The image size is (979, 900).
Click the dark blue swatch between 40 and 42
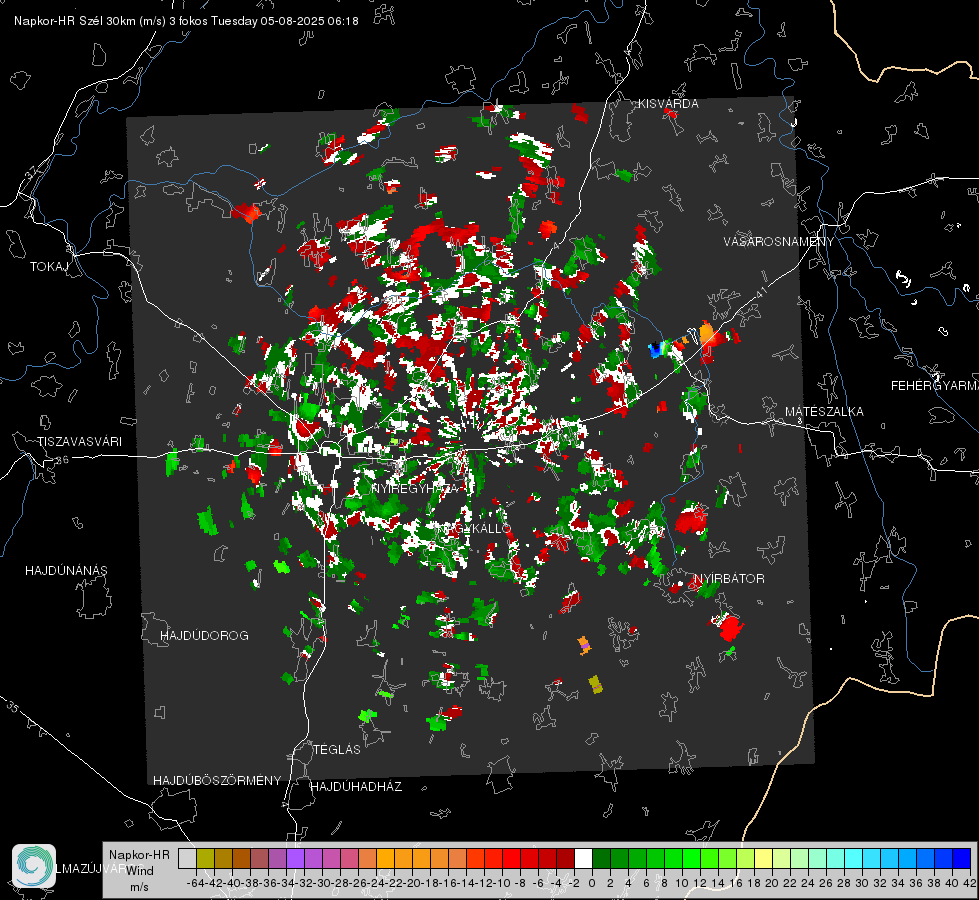click(962, 859)
